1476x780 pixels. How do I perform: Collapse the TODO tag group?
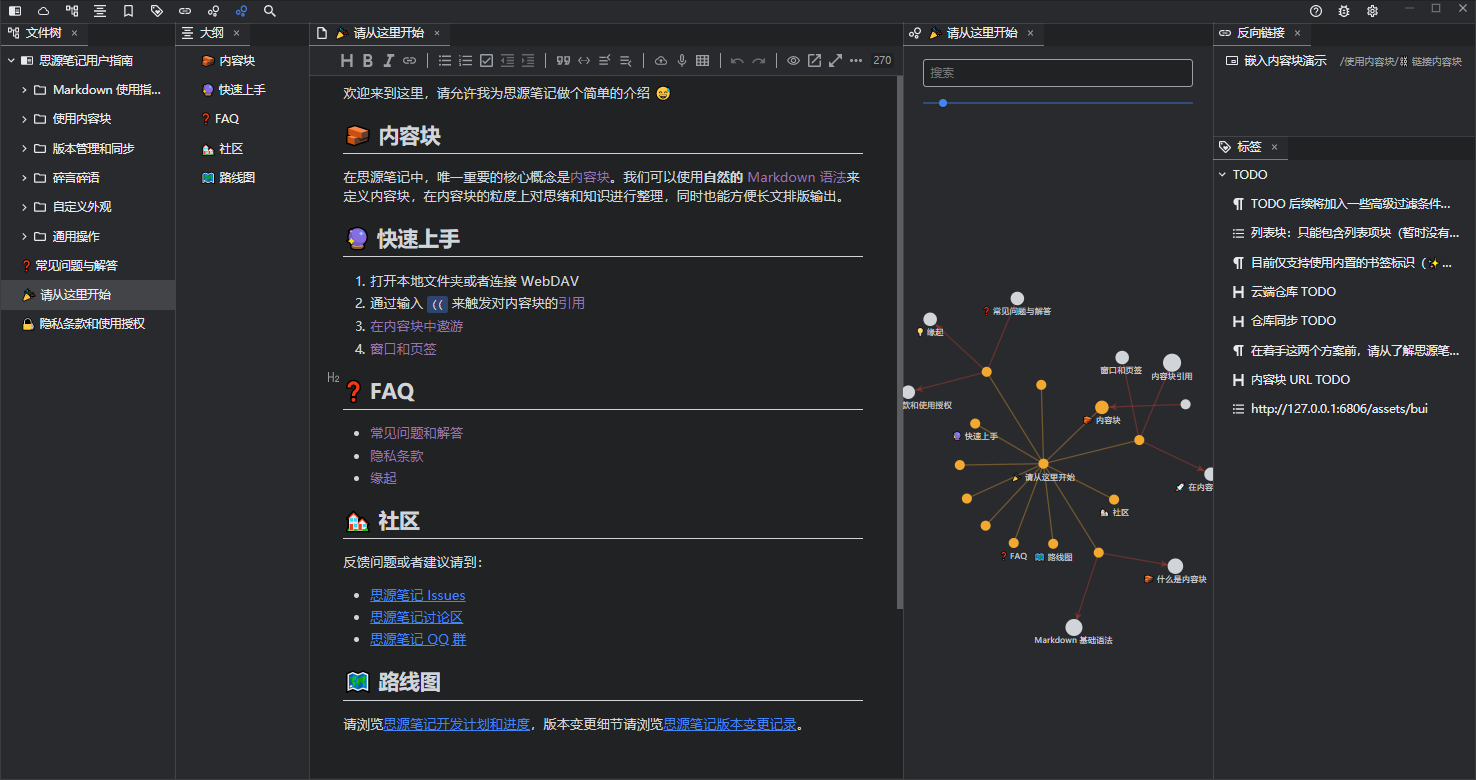point(1222,175)
